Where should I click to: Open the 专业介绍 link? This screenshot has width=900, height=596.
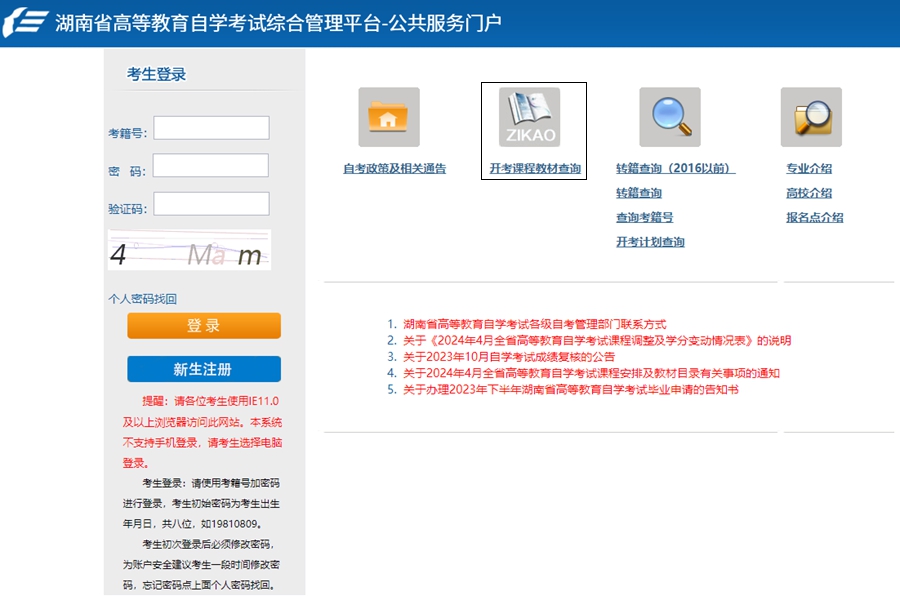point(809,168)
